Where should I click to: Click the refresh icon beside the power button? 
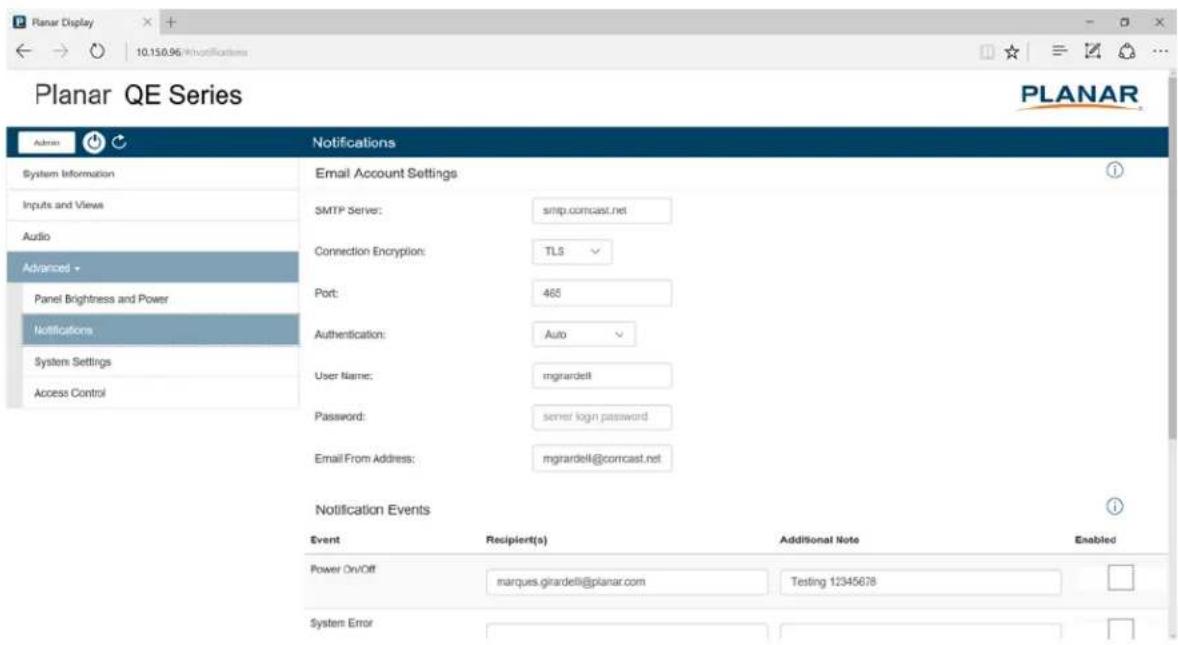coord(119,141)
